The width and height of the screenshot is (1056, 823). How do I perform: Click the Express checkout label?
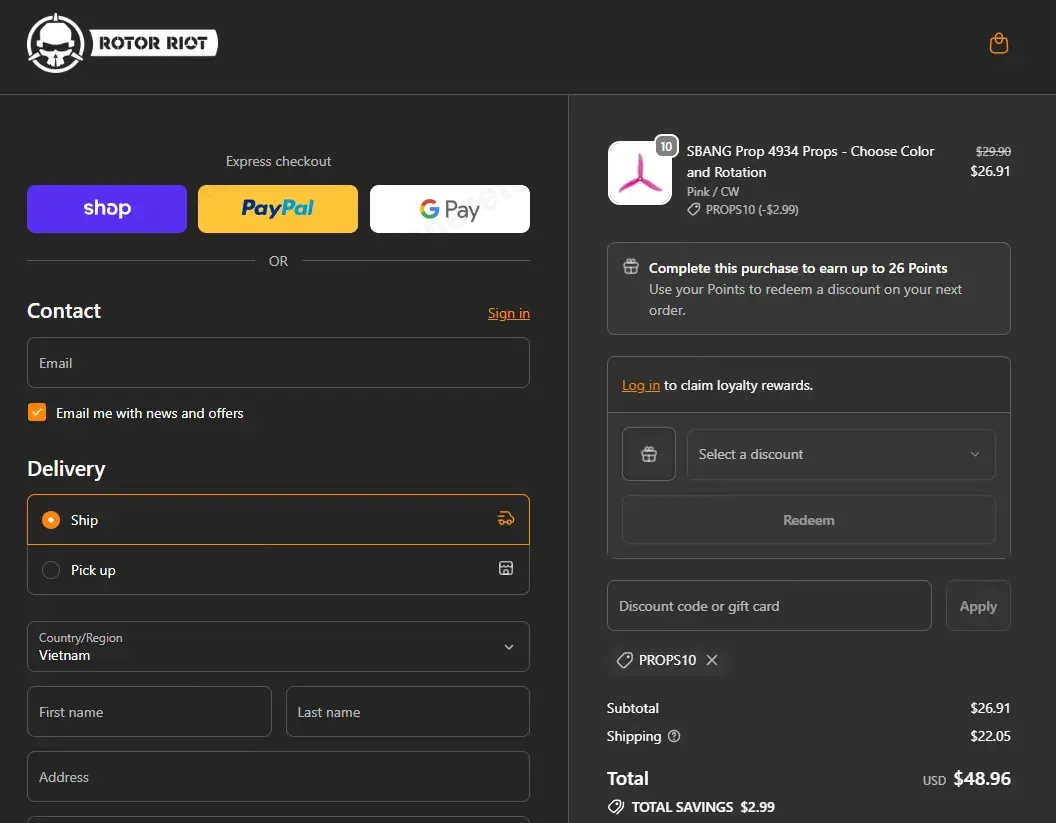click(278, 162)
